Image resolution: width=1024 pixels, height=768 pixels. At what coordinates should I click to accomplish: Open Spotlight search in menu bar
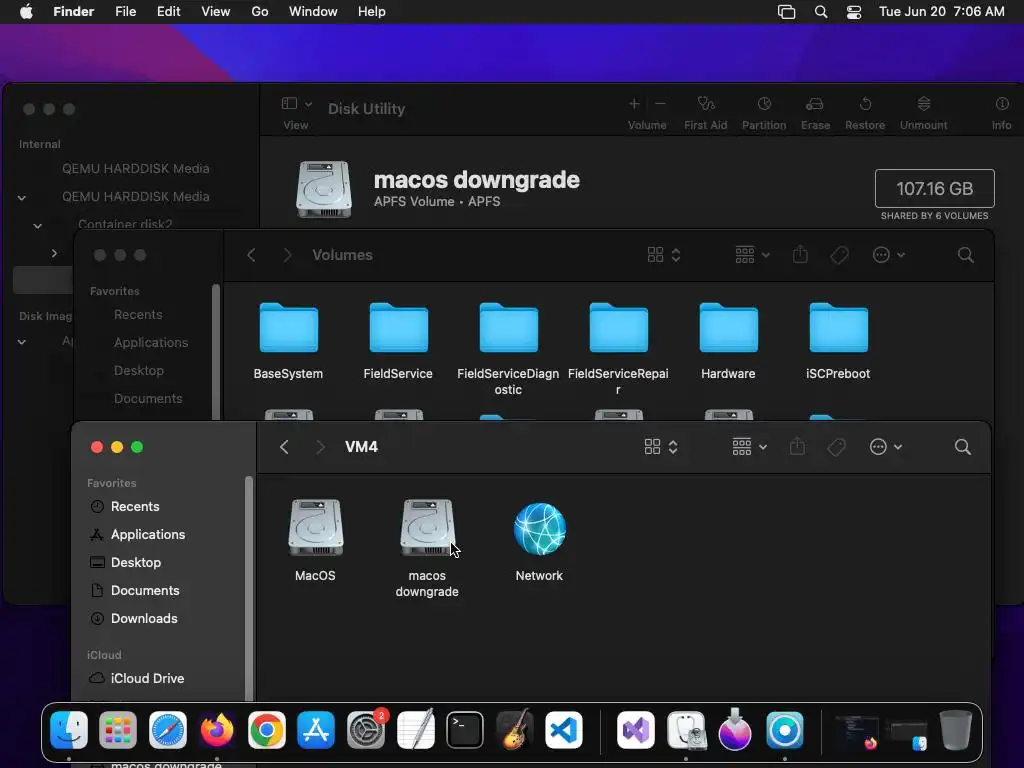[x=821, y=12]
